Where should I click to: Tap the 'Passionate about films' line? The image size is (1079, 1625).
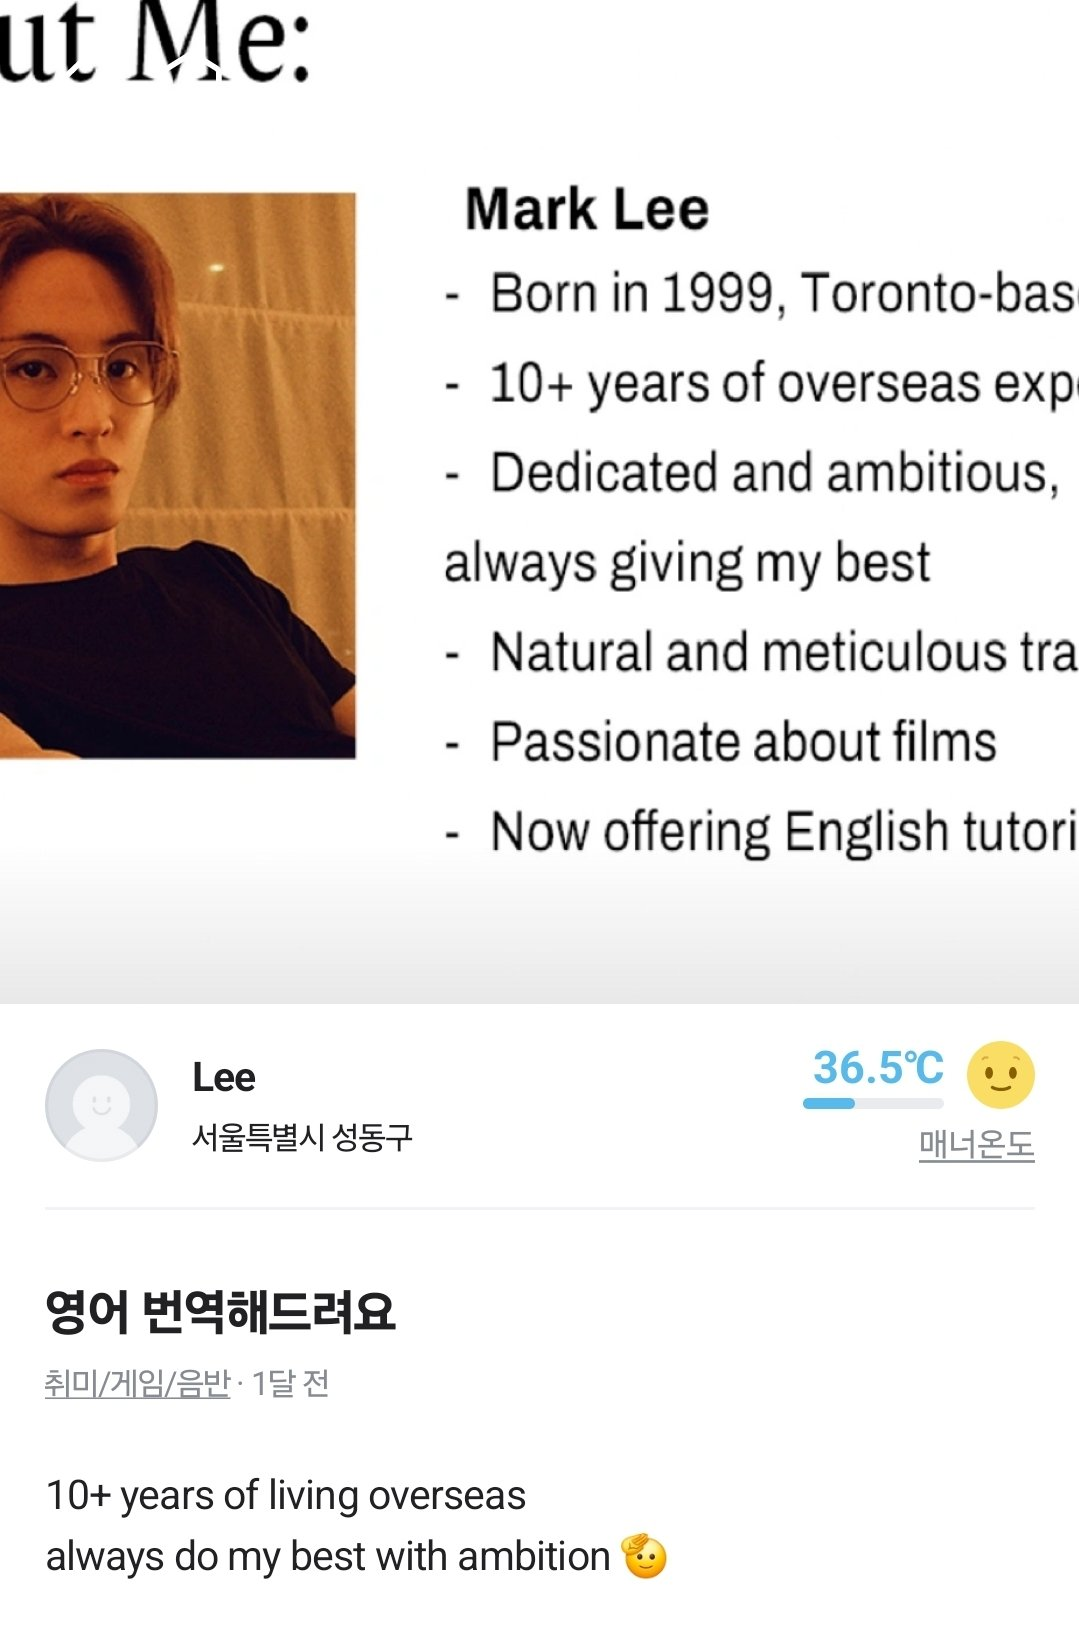point(743,742)
